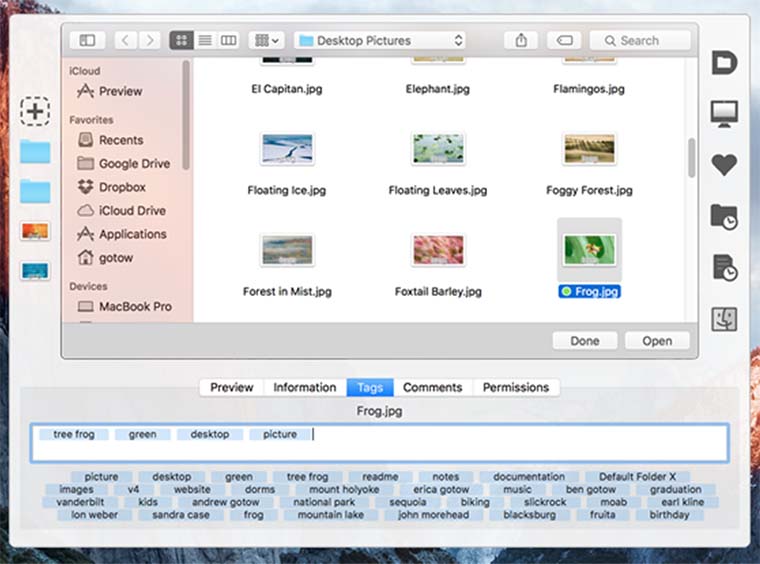The width and height of the screenshot is (760, 564).
Task: Go back to previous folder
Action: pos(126,40)
